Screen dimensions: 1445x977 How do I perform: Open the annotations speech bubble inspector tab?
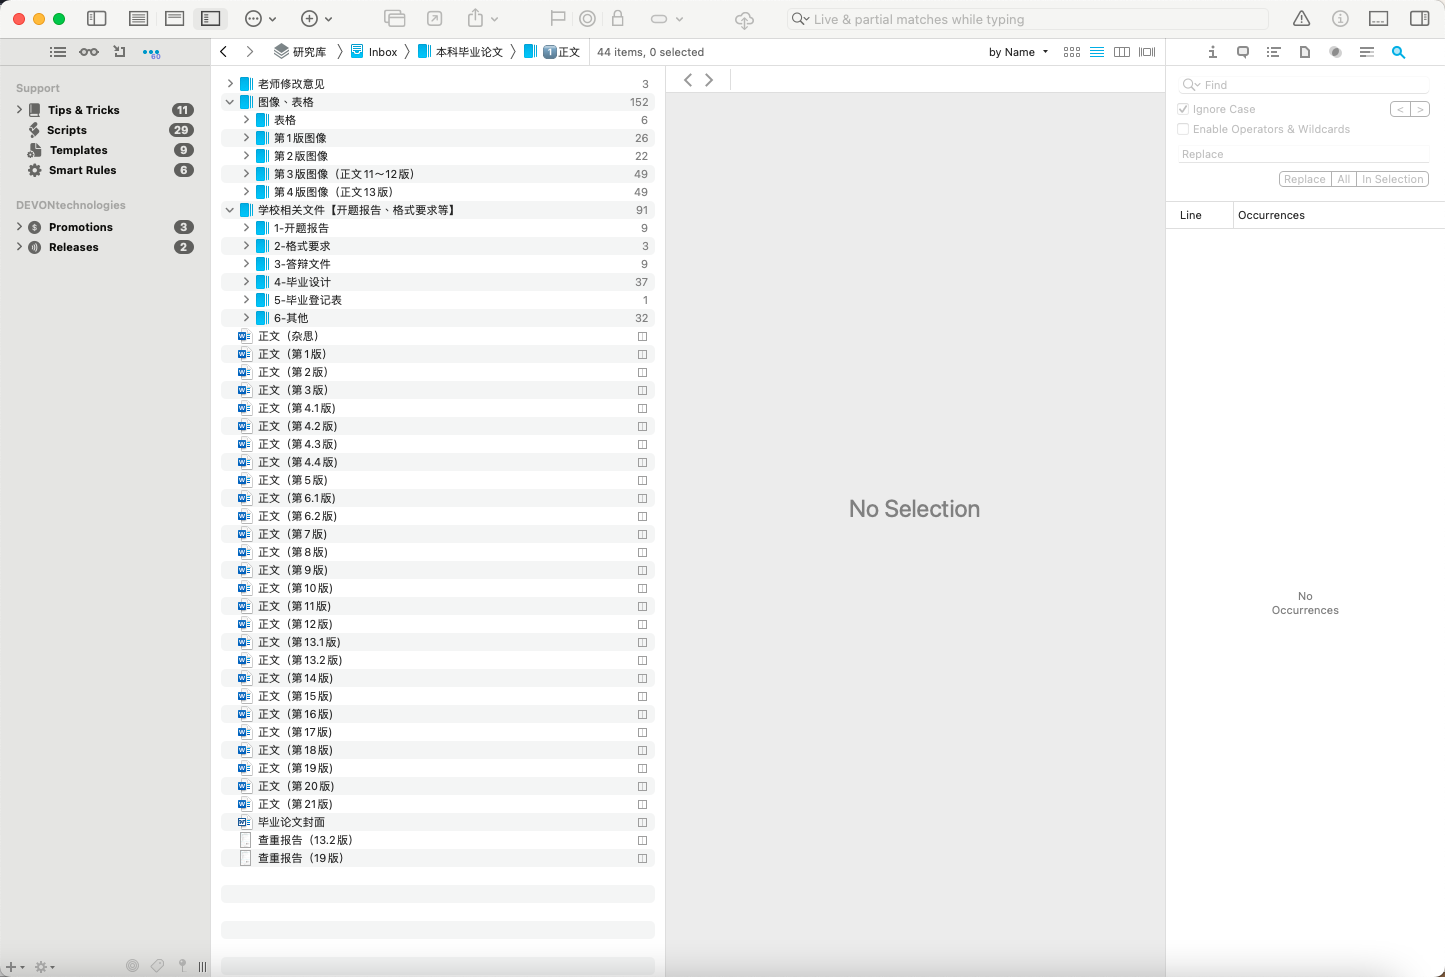pos(1243,52)
